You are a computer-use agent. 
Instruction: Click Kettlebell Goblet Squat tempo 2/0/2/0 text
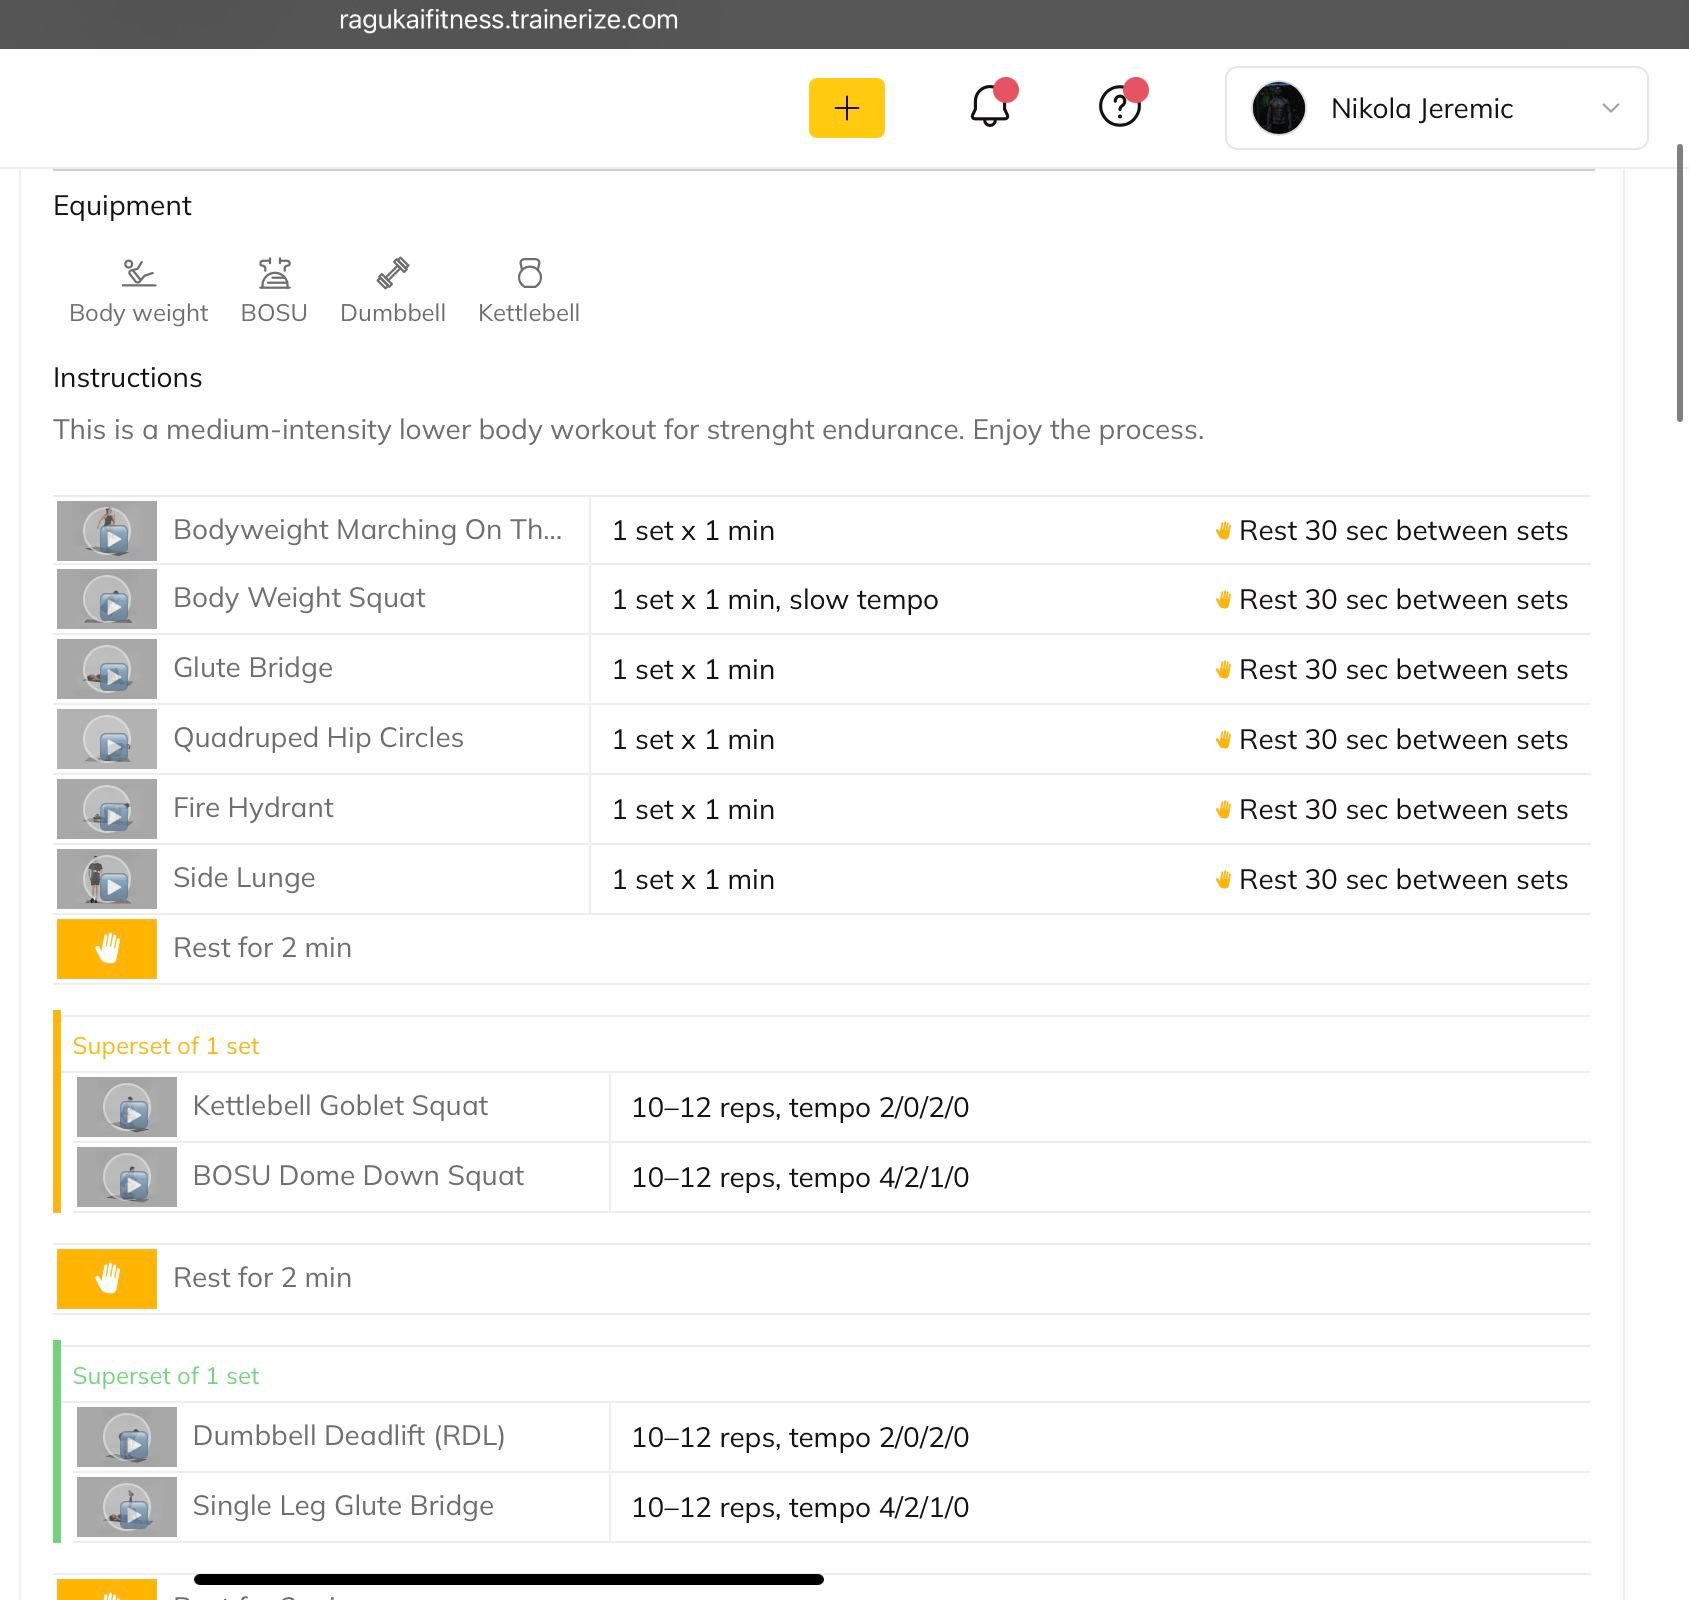coord(800,1108)
